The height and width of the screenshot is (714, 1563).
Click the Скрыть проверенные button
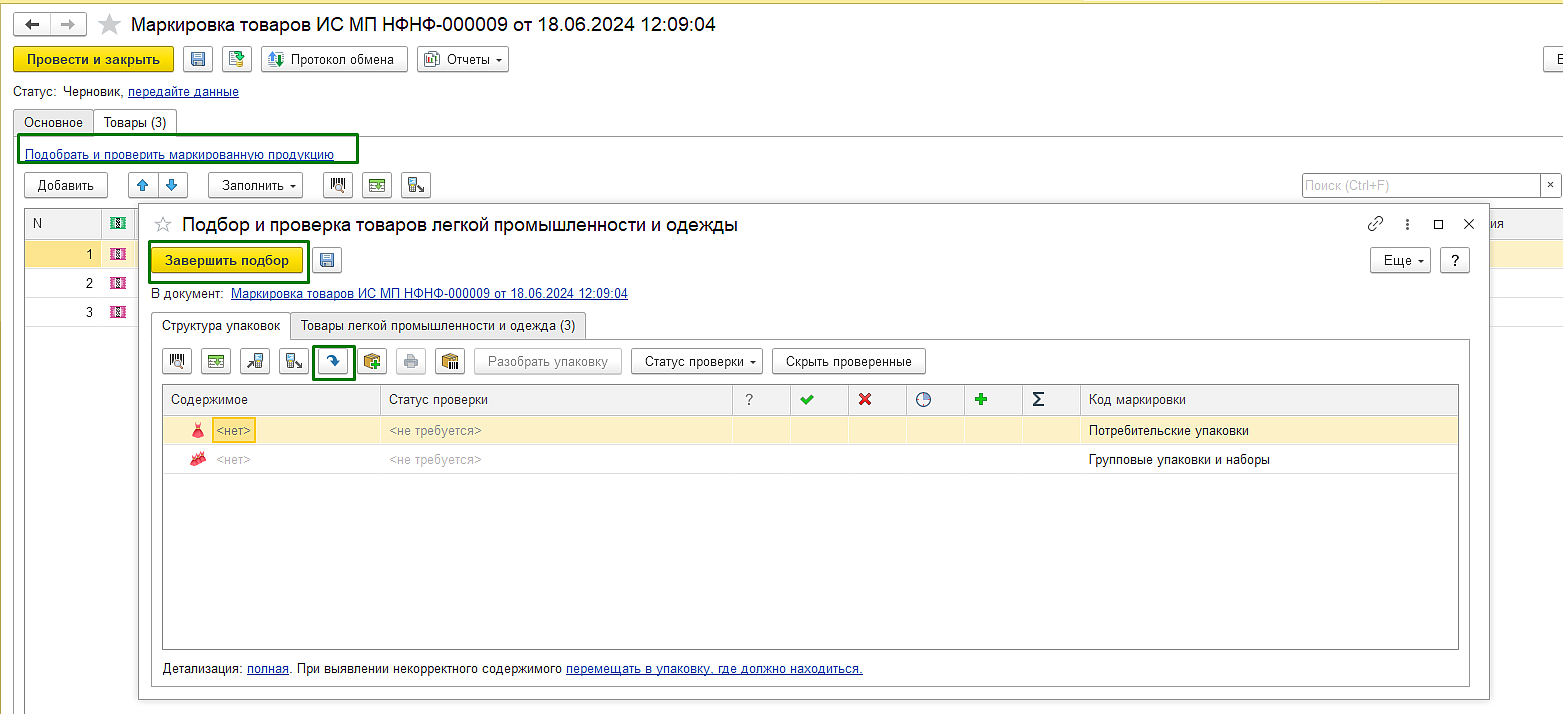point(849,361)
